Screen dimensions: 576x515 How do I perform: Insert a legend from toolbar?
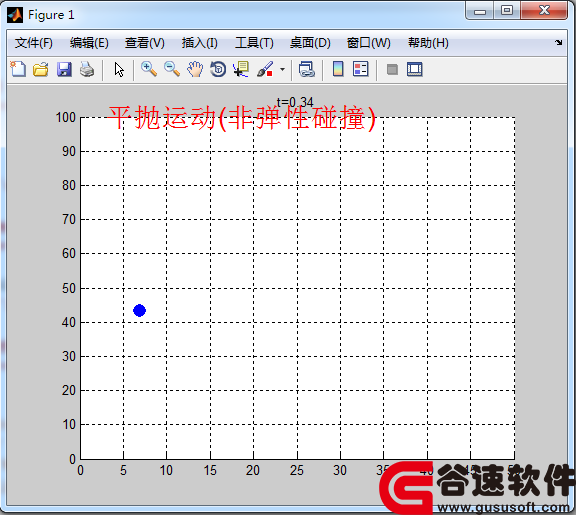360,69
